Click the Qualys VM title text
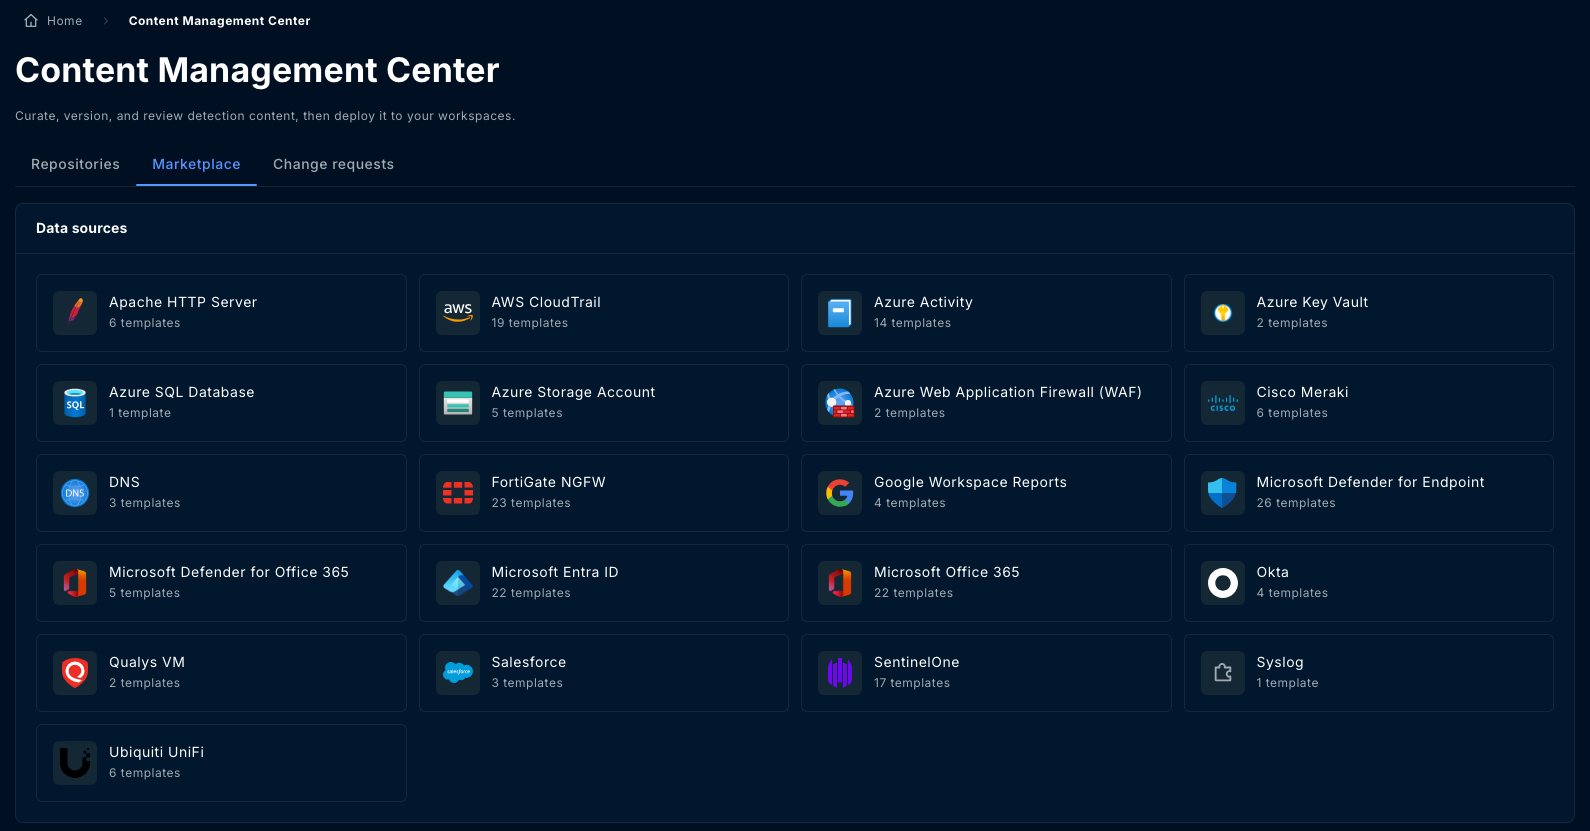1590x831 pixels. [147, 662]
